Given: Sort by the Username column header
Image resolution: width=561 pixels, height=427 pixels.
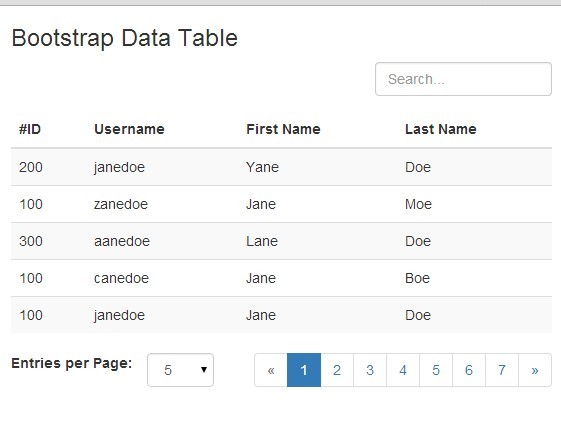Looking at the screenshot, I should 129,129.
